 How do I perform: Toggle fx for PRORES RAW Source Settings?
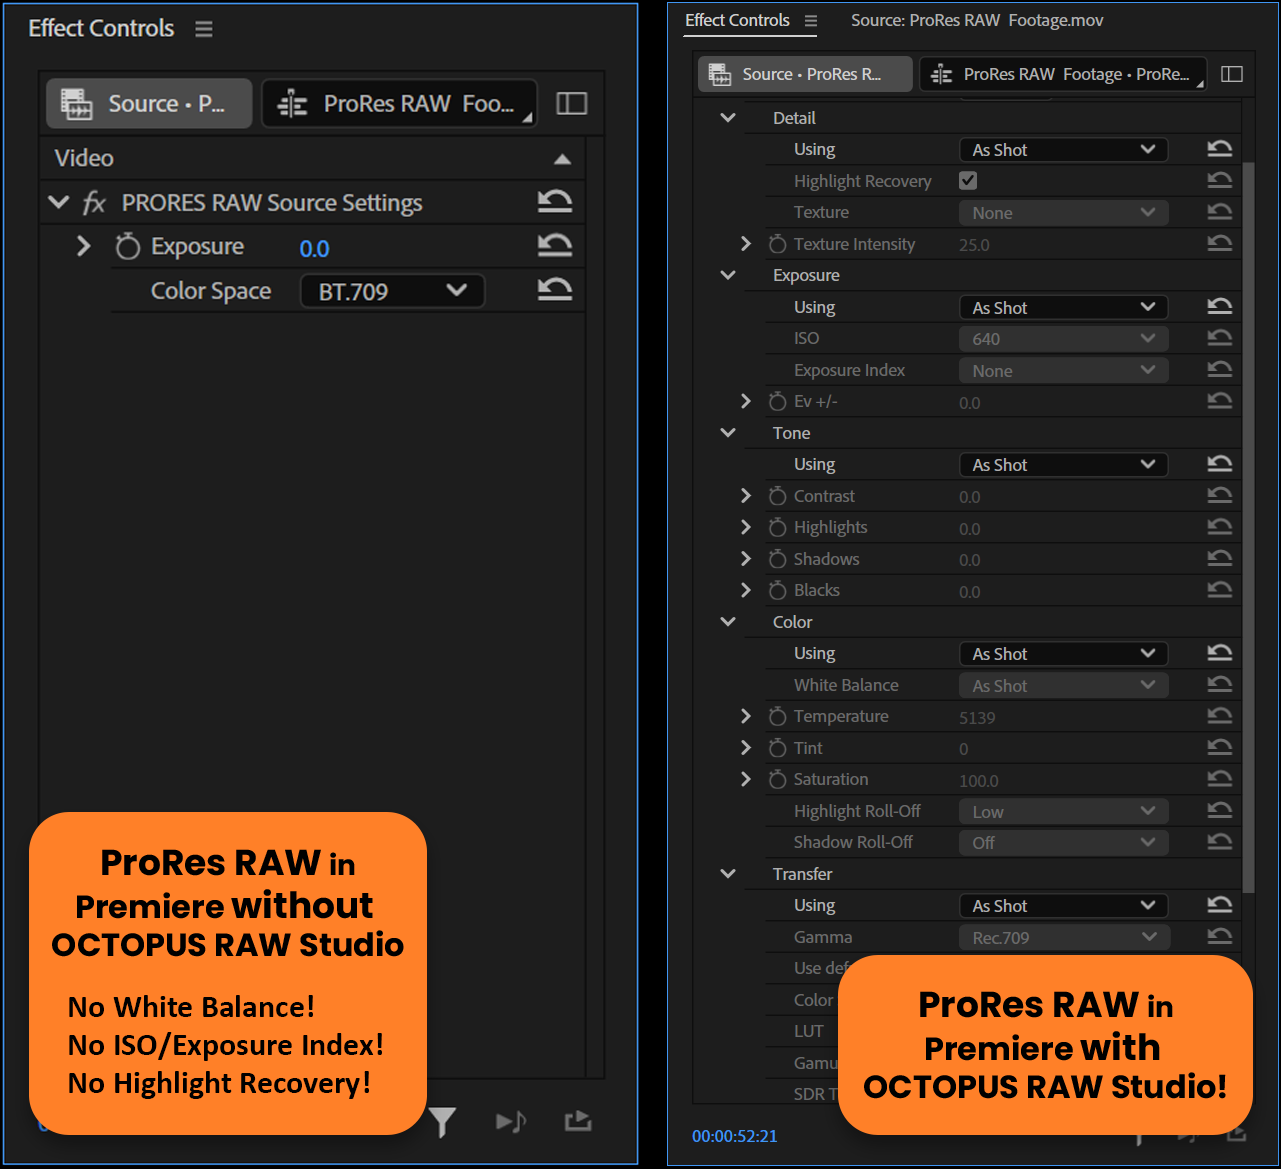point(94,203)
